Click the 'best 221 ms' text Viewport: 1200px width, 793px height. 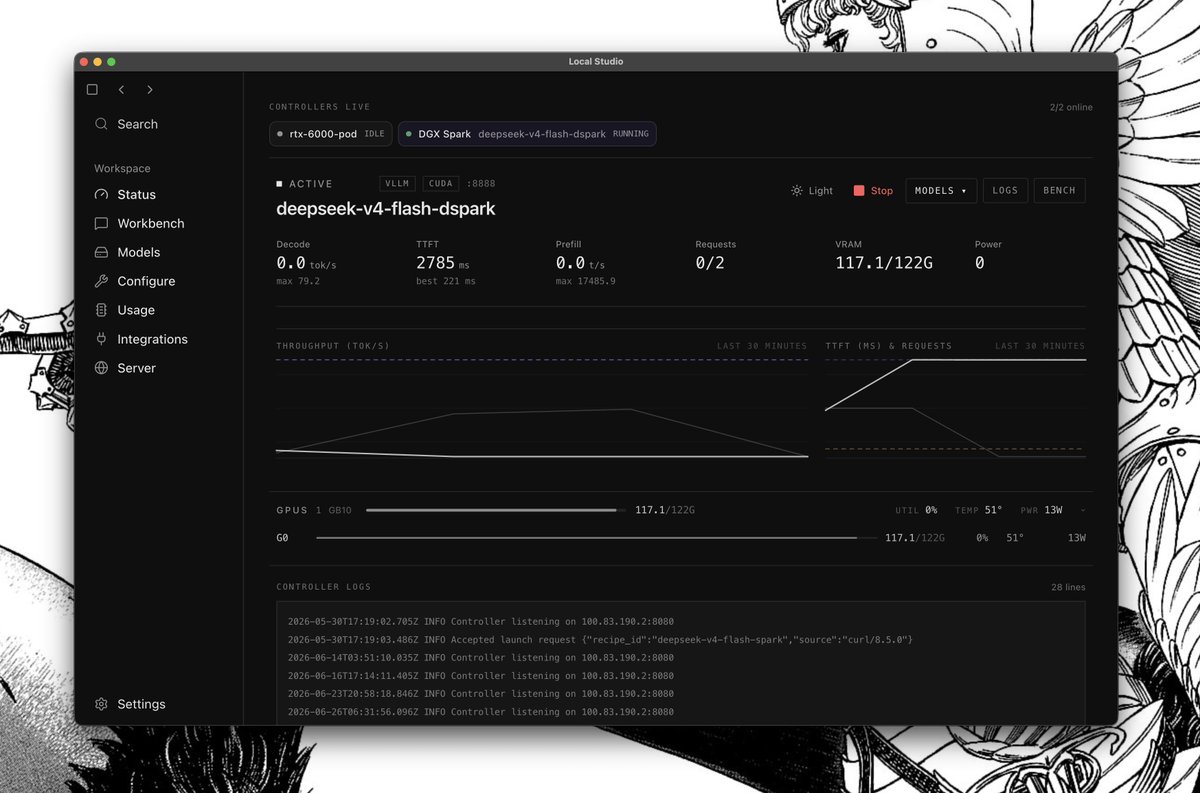click(446, 282)
